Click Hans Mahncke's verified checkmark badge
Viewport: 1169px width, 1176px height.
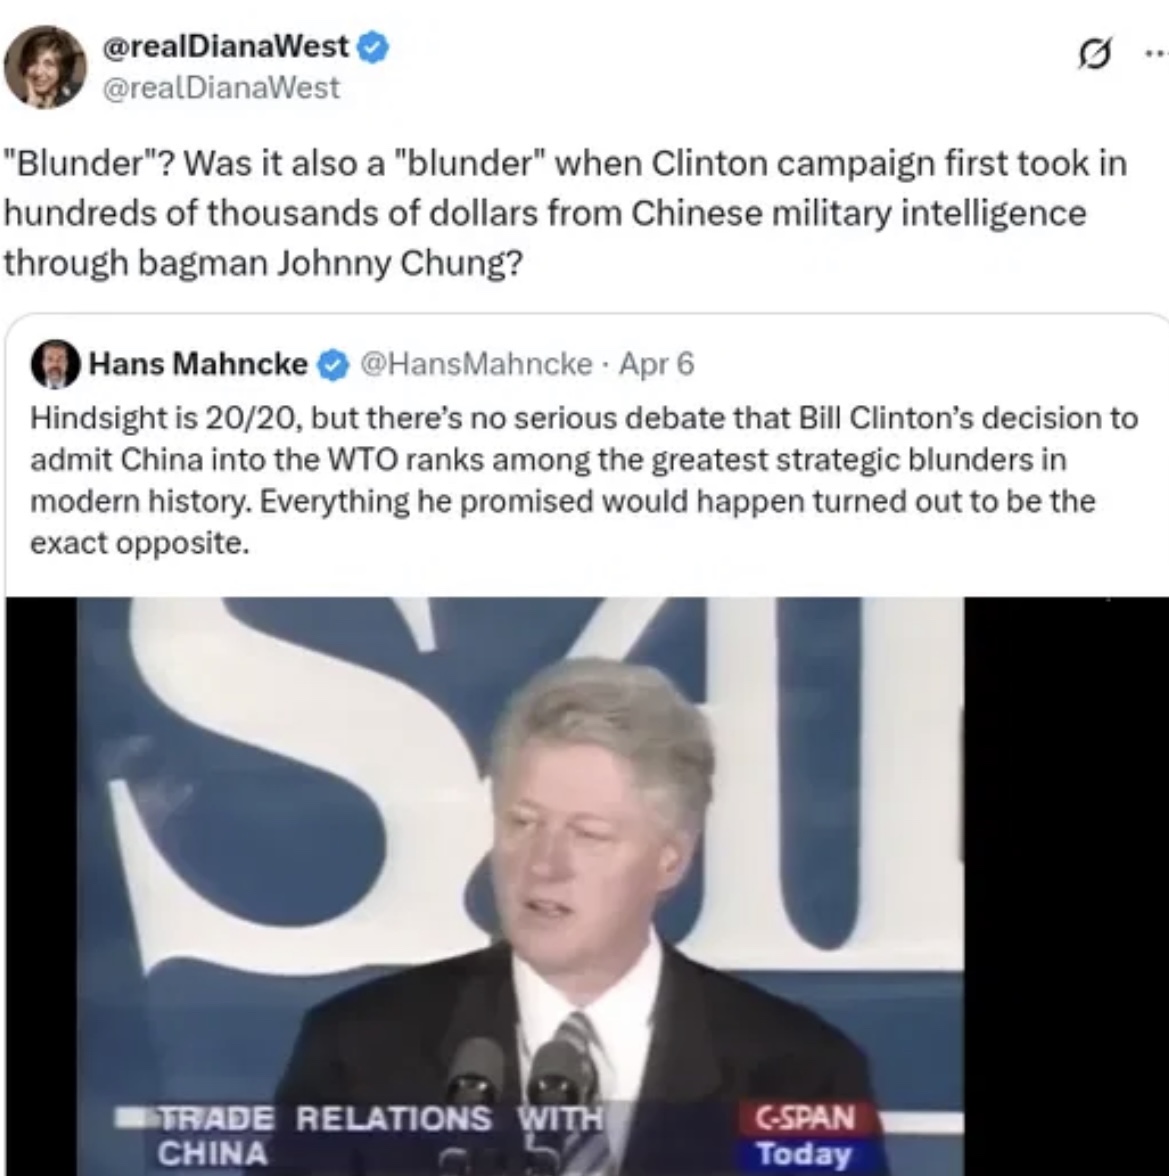[334, 364]
